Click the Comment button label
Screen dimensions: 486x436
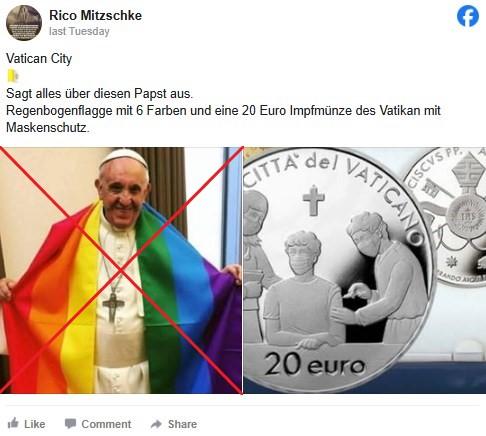(x=106, y=424)
